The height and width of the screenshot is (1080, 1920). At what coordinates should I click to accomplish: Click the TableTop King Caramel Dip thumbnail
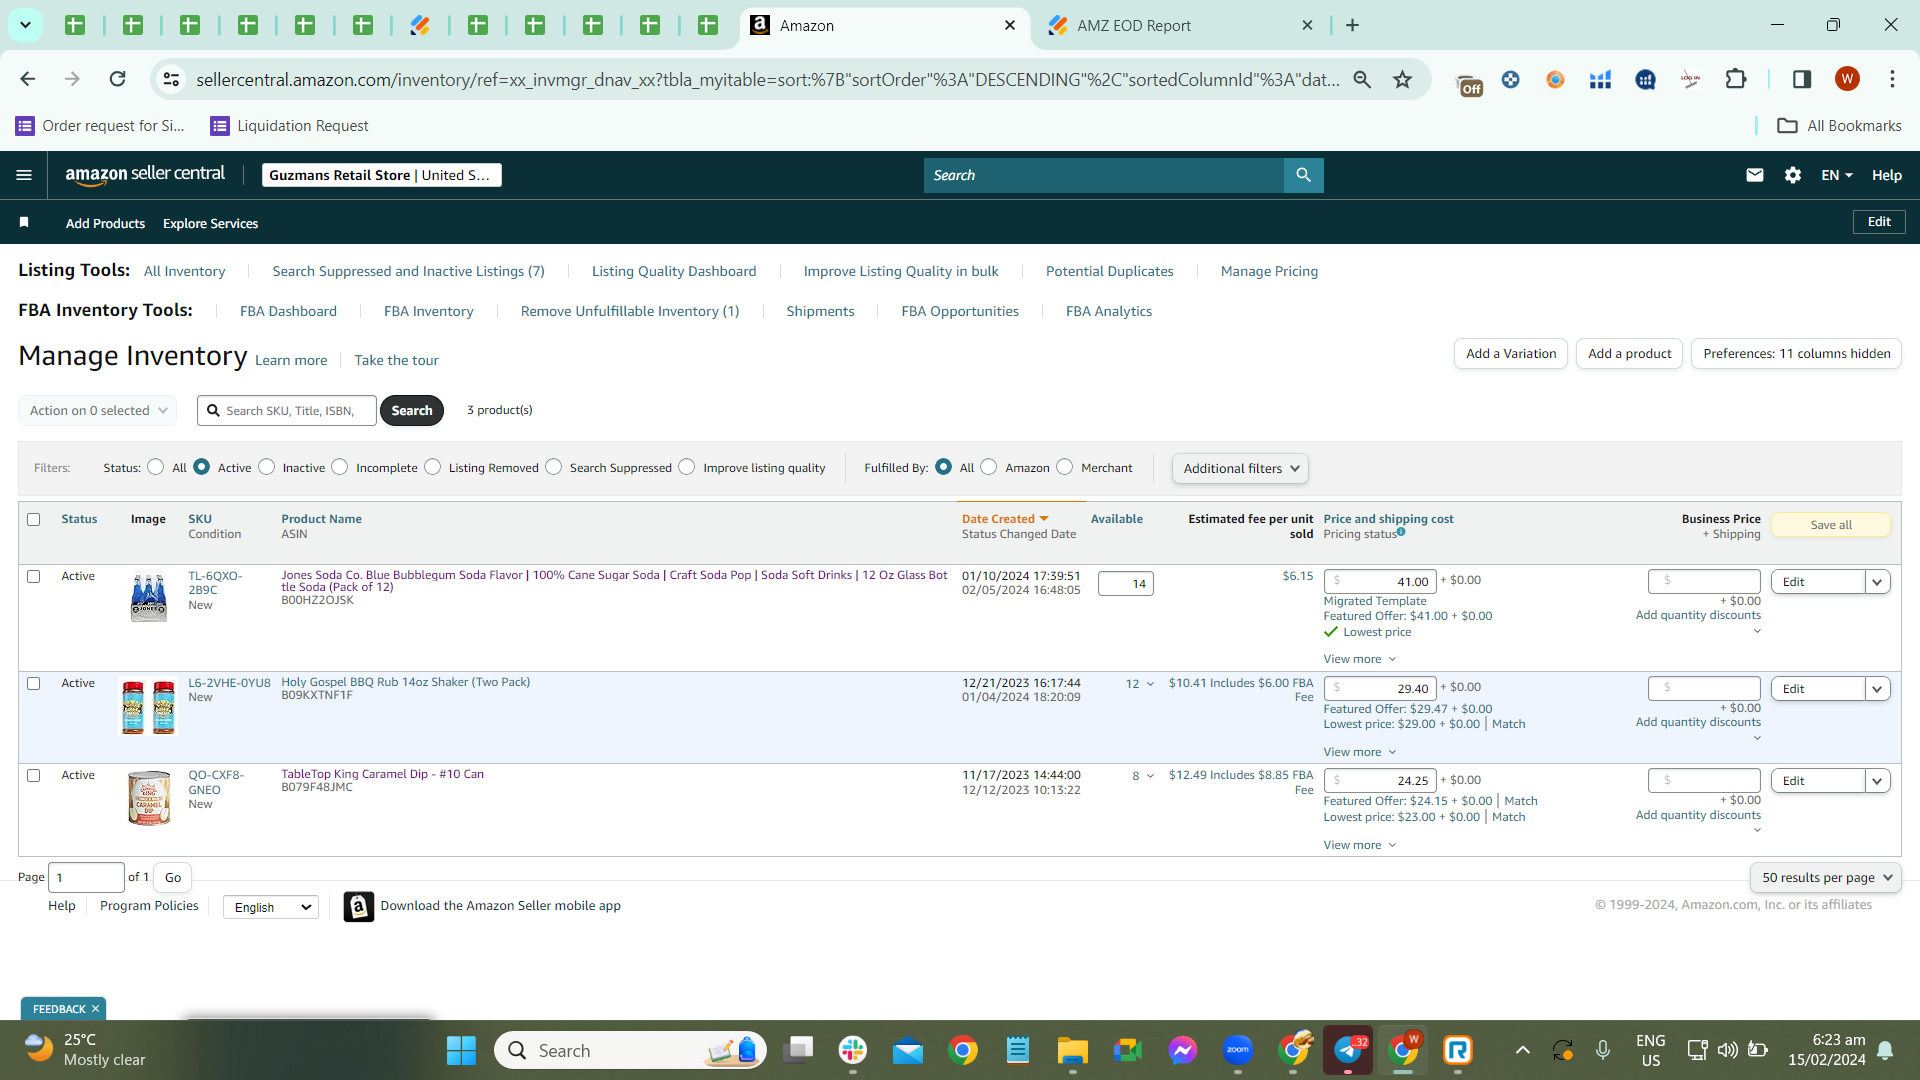[149, 797]
